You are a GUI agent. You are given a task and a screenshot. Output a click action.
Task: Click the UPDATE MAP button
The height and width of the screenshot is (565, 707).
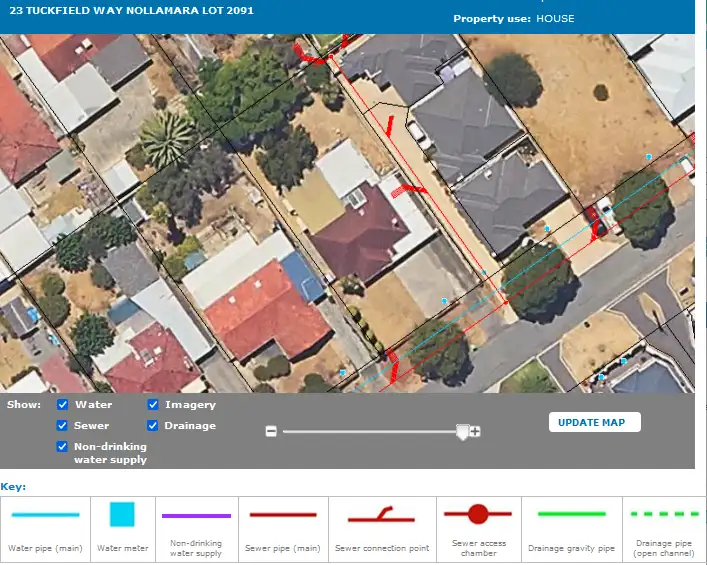594,423
